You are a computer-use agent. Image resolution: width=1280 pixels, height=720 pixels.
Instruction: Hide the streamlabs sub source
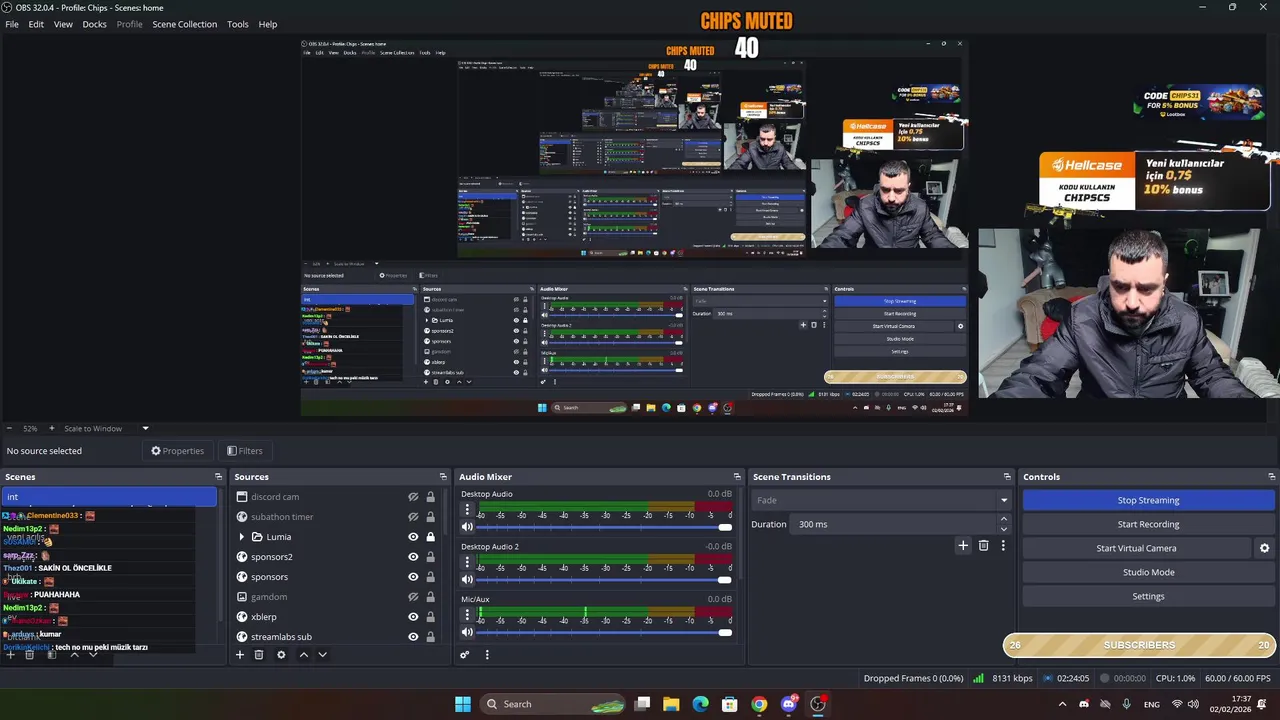click(413, 637)
